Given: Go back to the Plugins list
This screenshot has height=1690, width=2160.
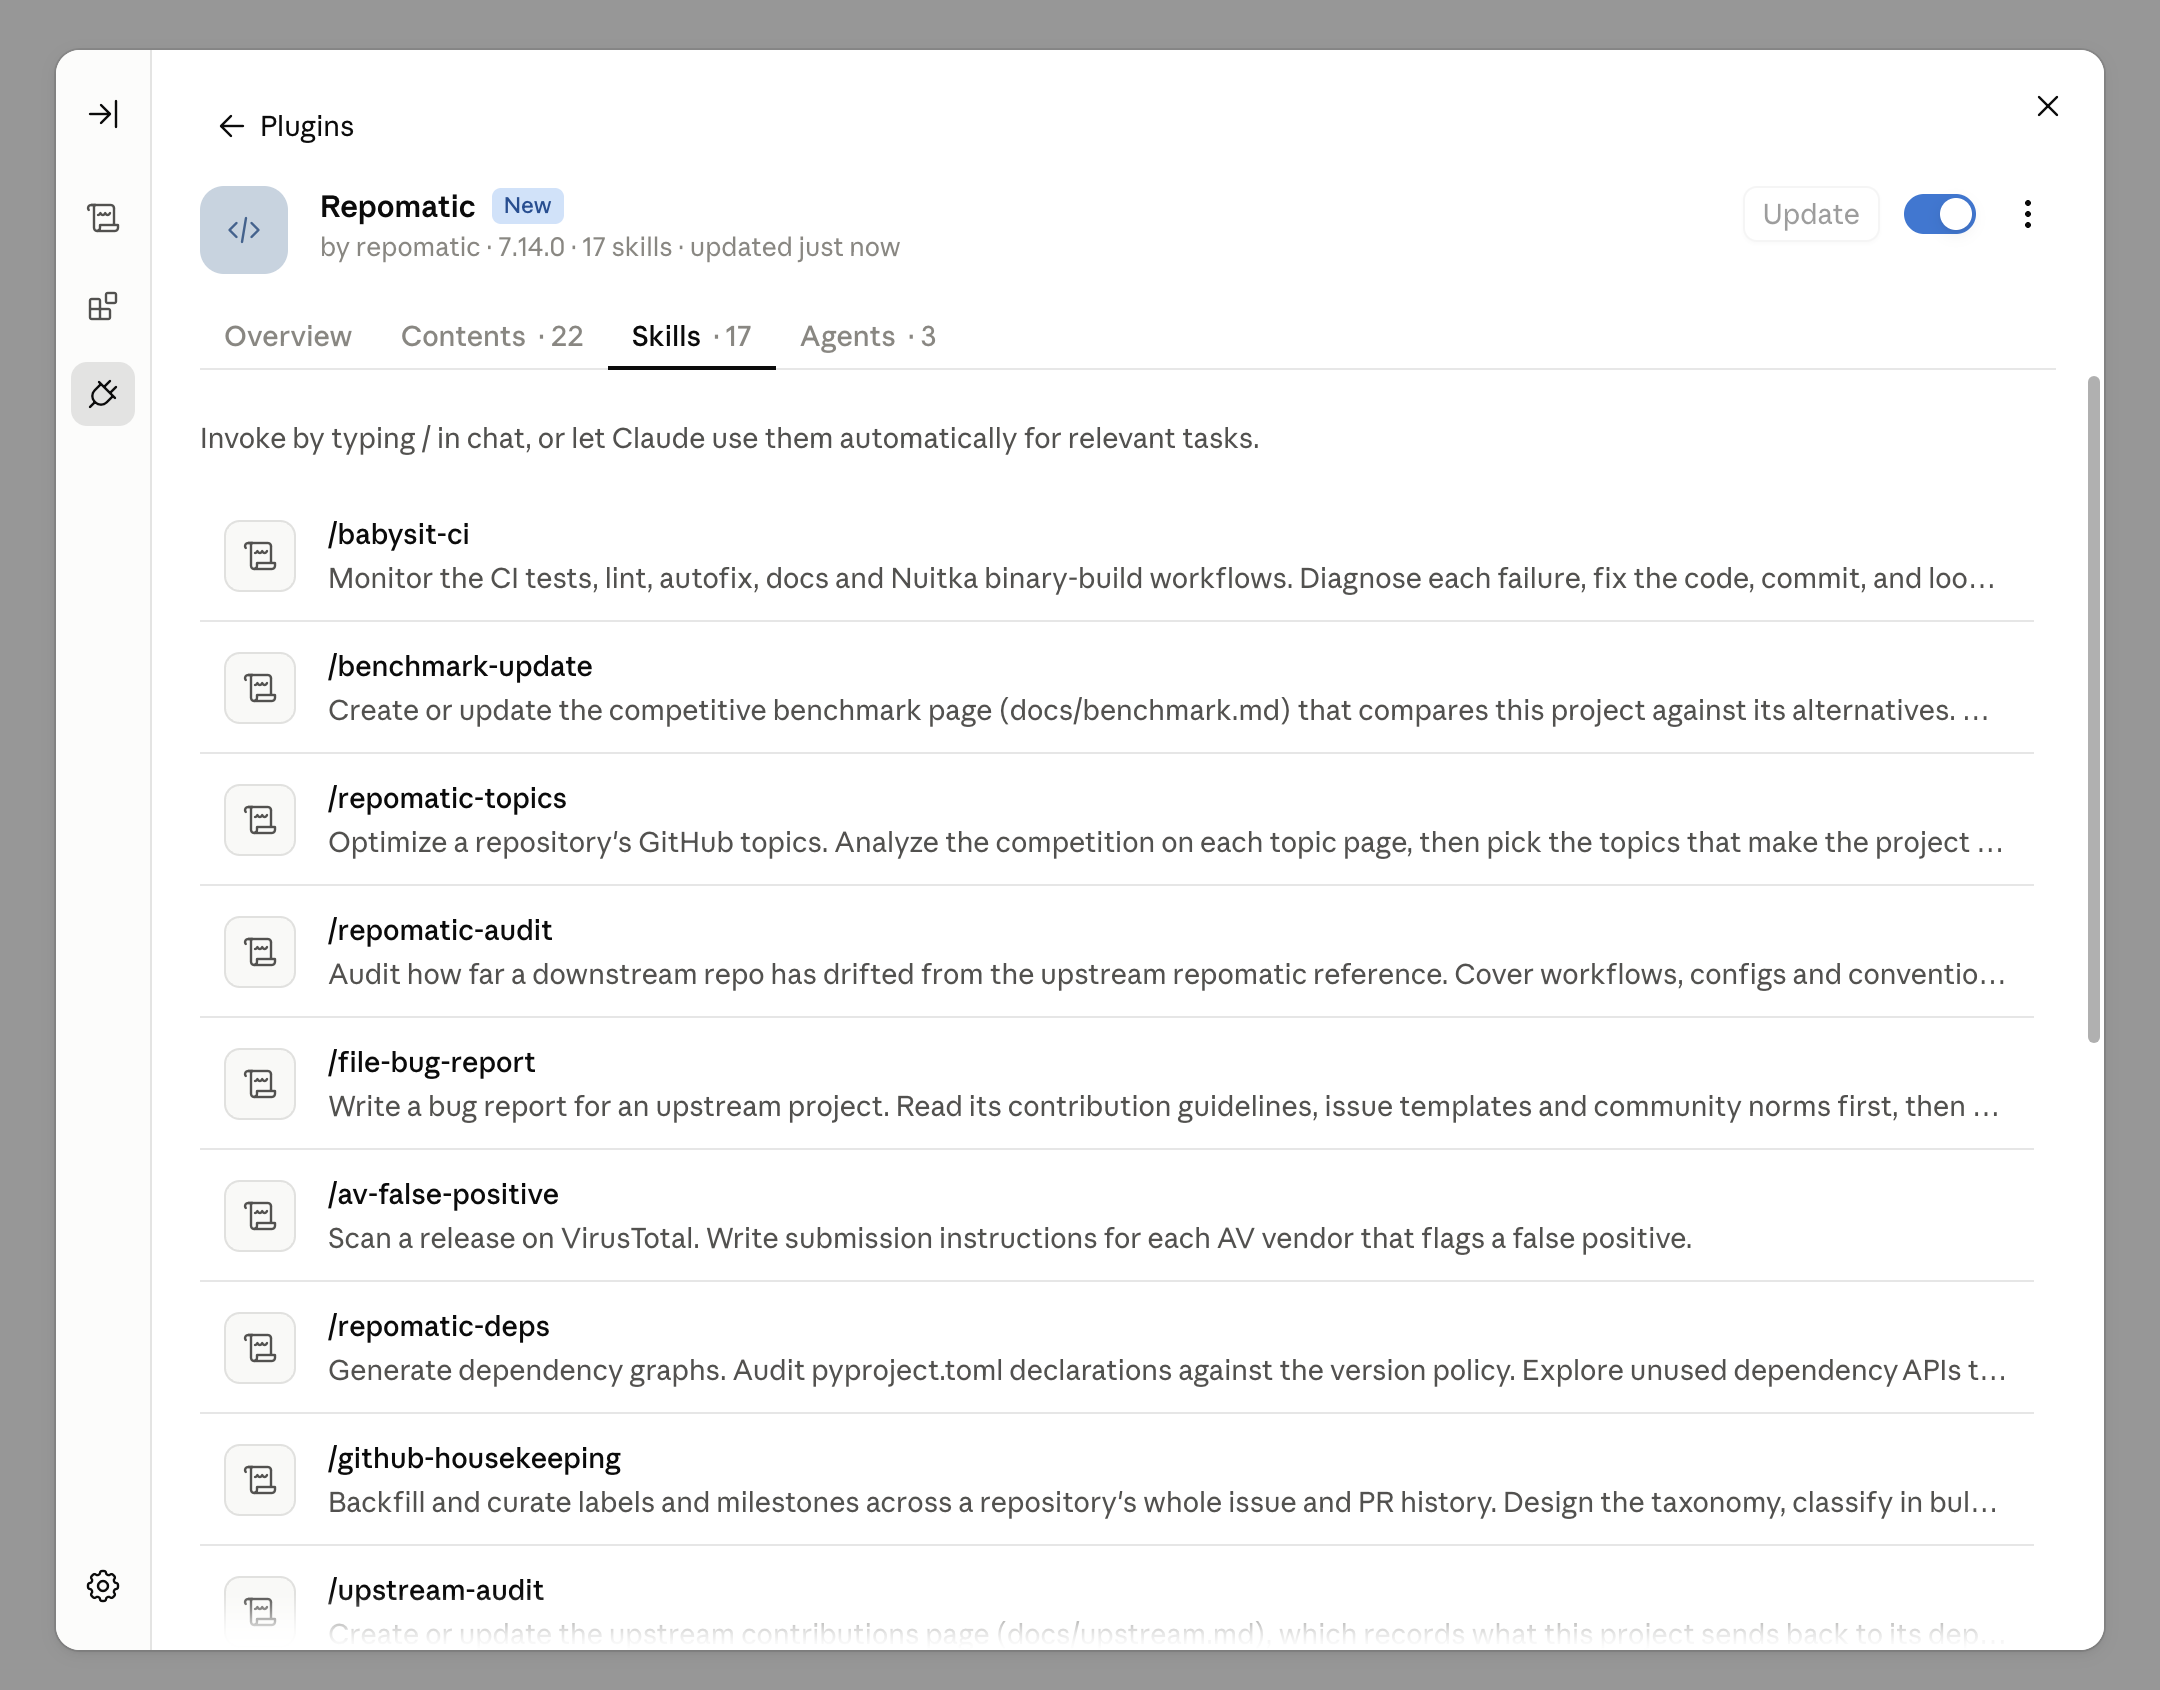Looking at the screenshot, I should click(286, 126).
